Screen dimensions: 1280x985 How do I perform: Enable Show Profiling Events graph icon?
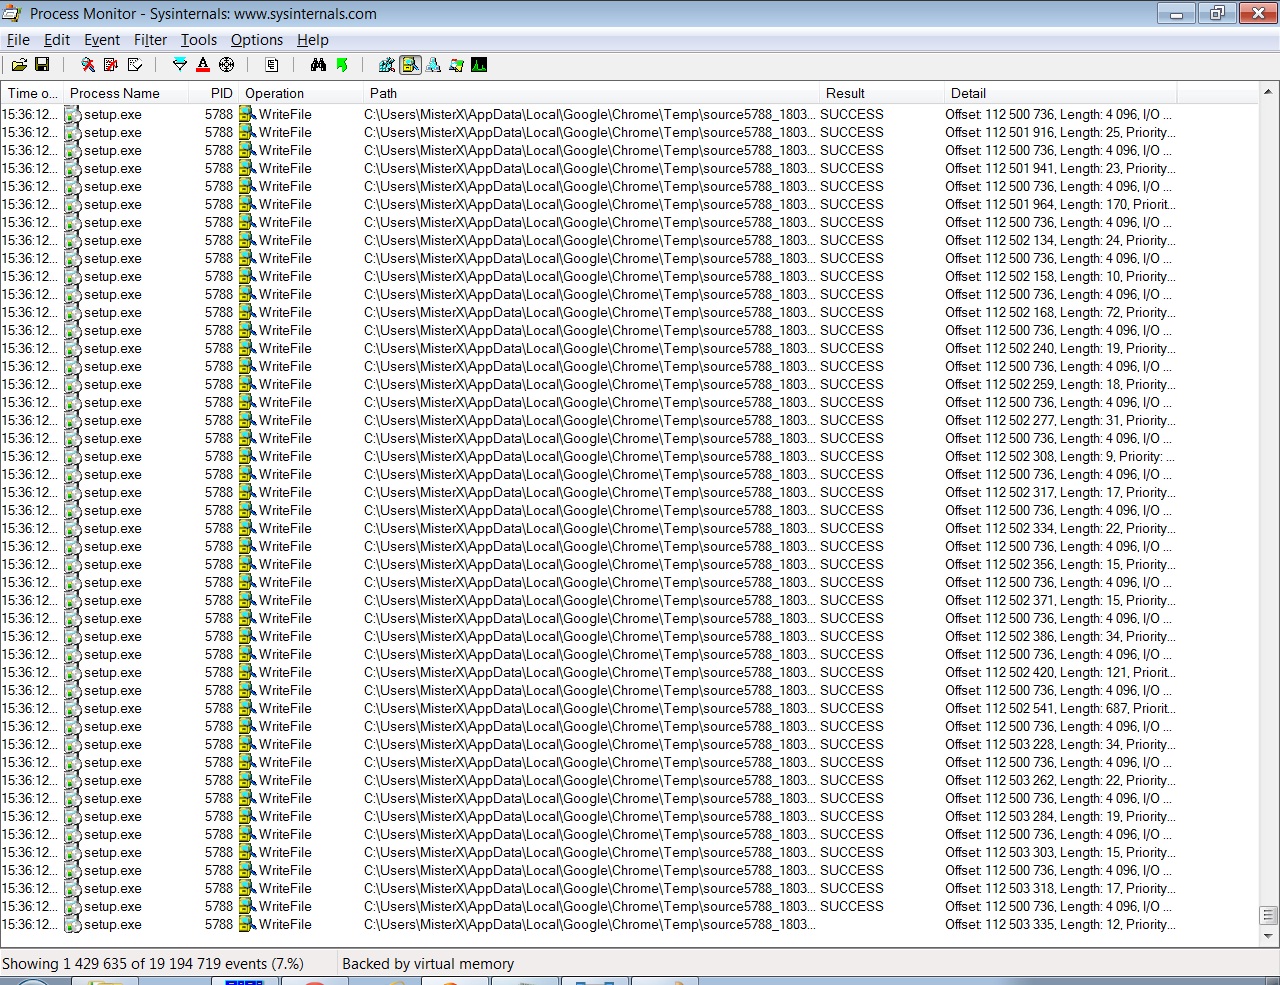click(479, 65)
